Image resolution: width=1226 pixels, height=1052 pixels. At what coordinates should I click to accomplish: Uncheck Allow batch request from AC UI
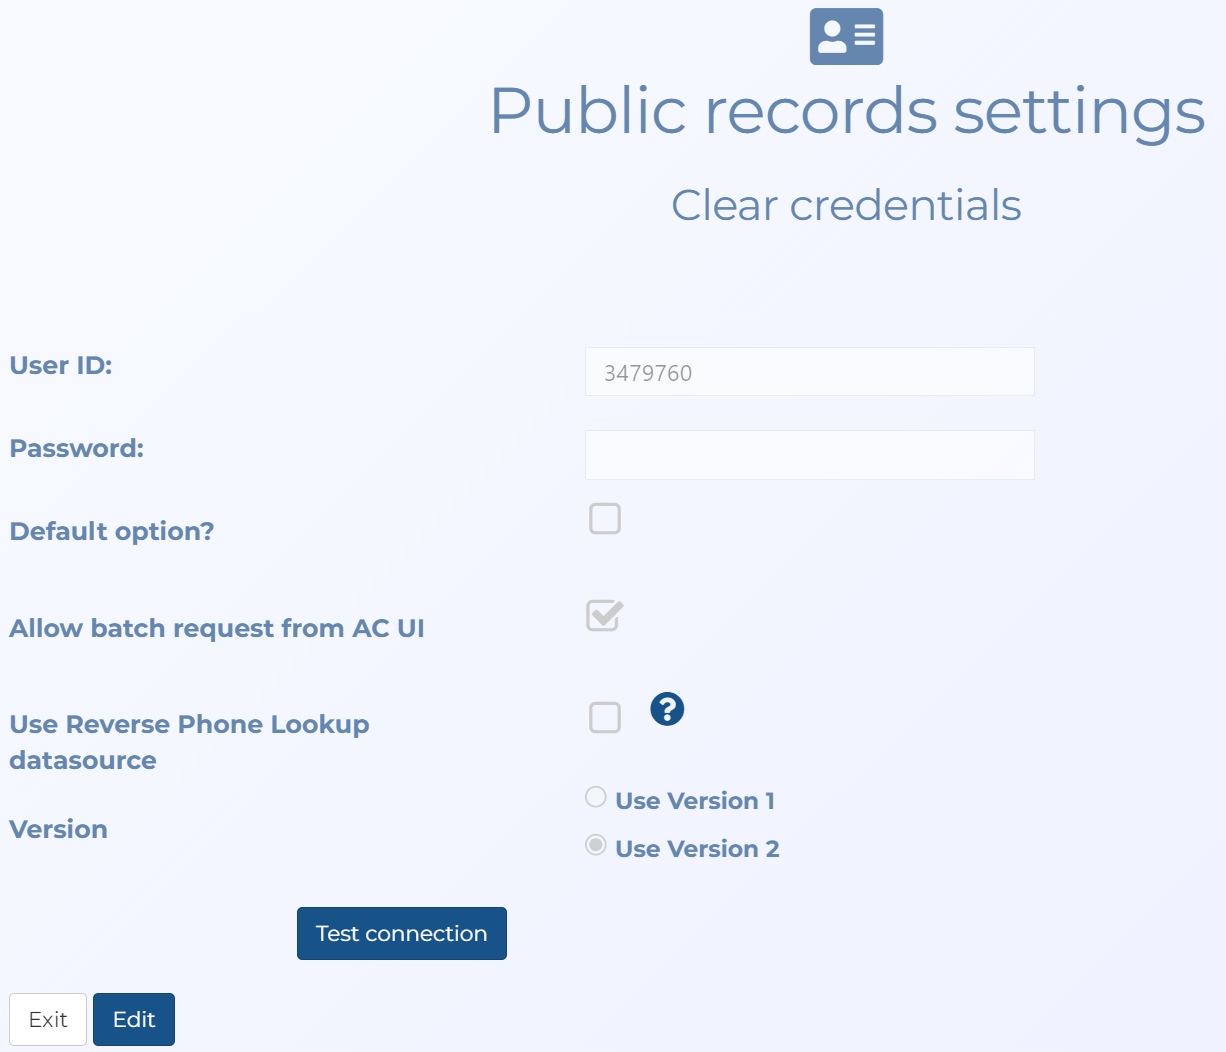(605, 616)
